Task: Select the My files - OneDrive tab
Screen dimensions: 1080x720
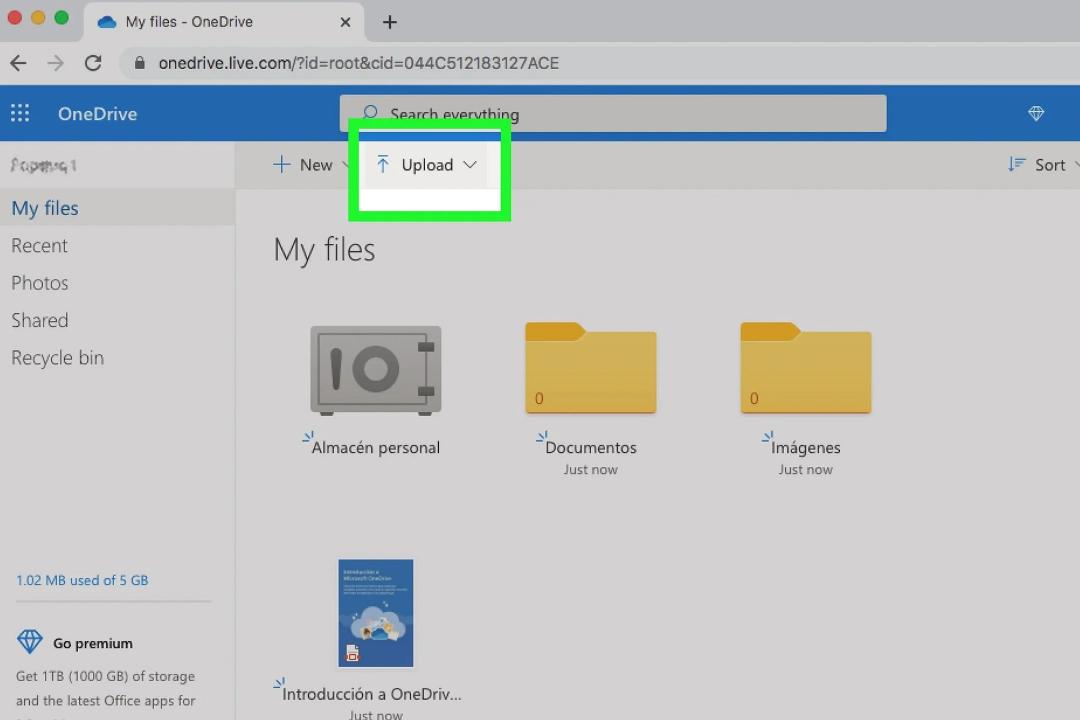Action: [224, 22]
